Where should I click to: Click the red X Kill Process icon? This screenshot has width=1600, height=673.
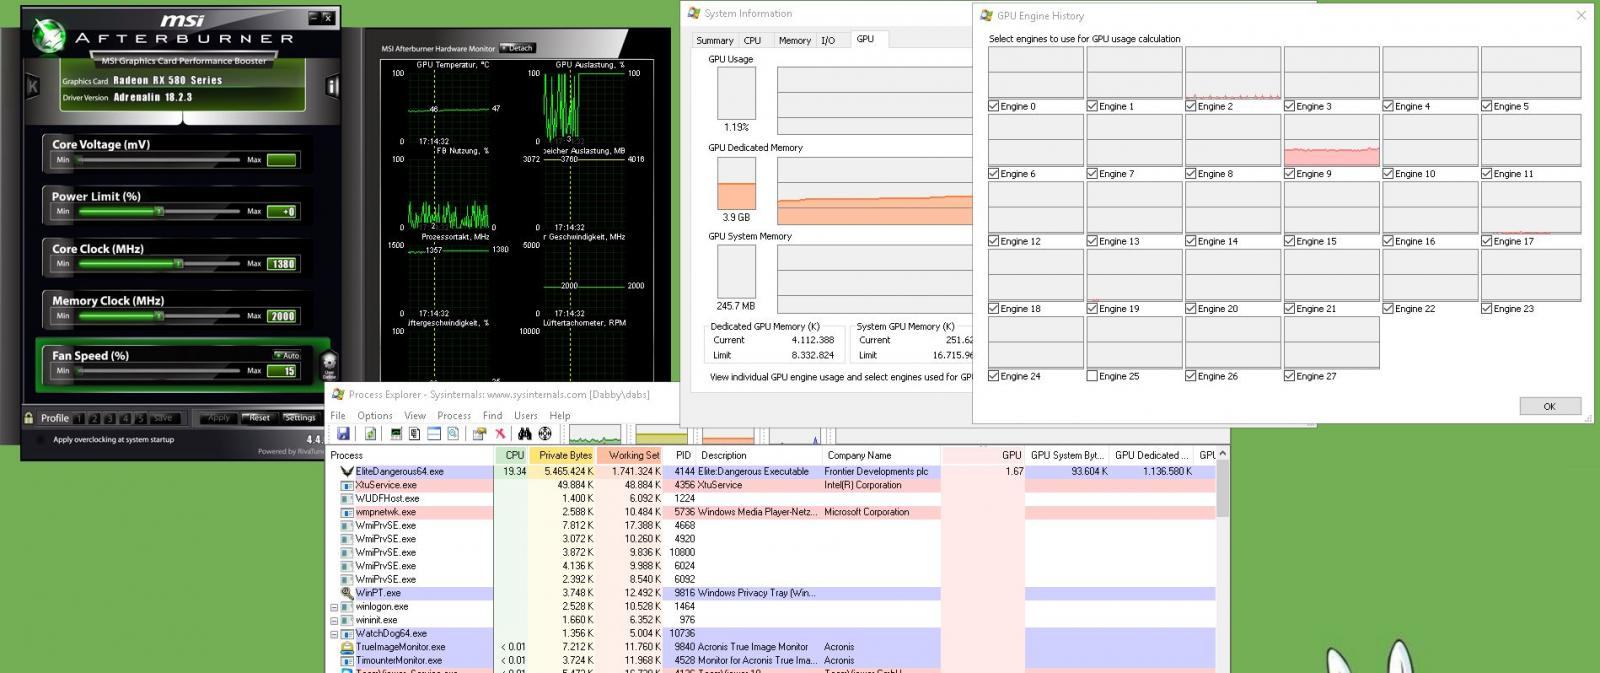[500, 433]
